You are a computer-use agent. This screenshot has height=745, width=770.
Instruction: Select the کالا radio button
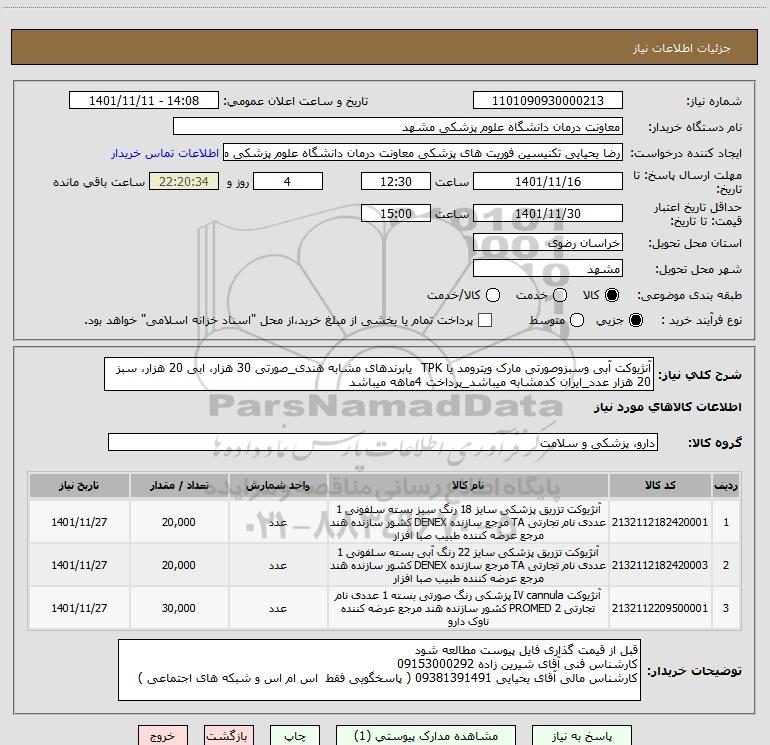(612, 295)
